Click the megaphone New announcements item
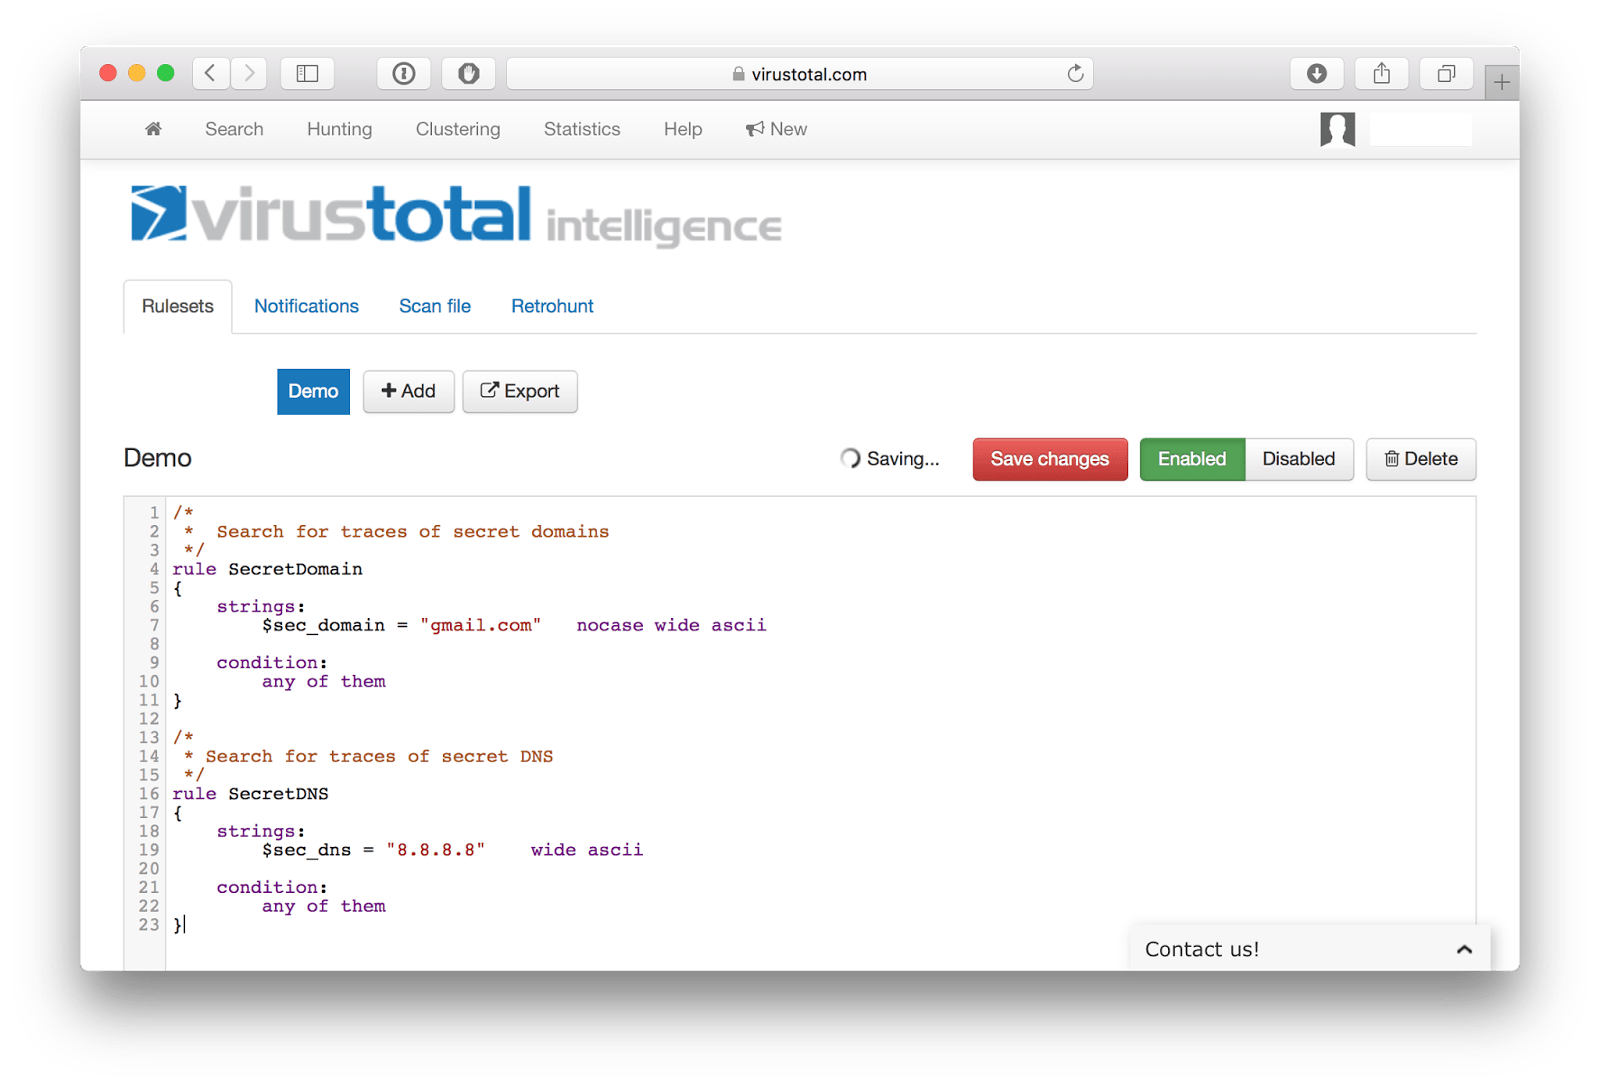 click(776, 129)
